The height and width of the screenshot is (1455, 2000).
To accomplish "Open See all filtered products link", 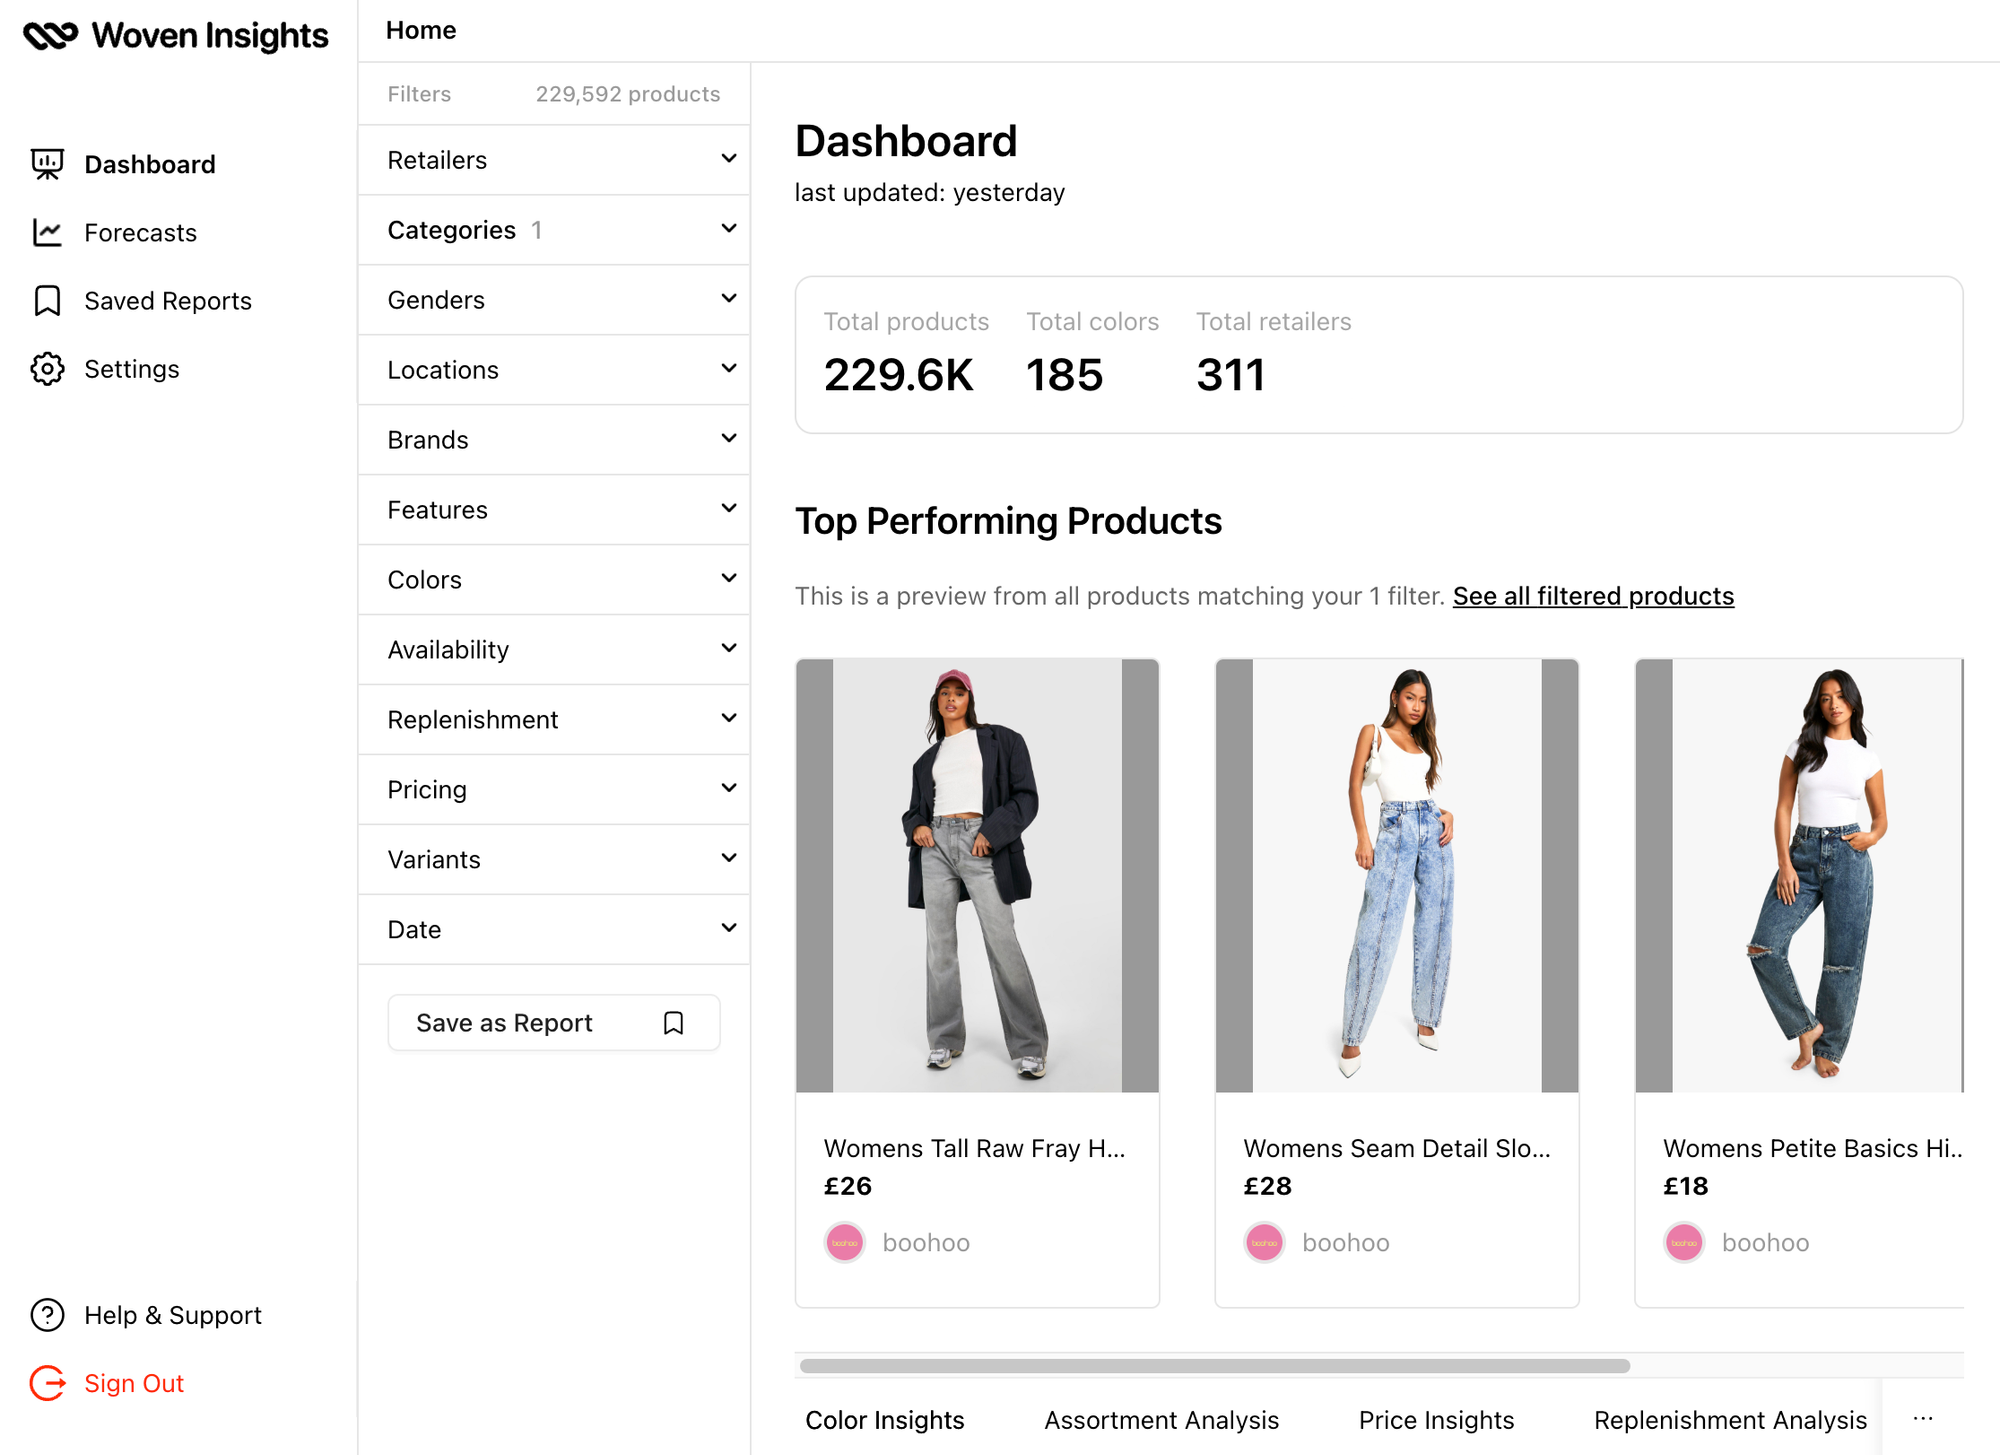I will coord(1593,596).
